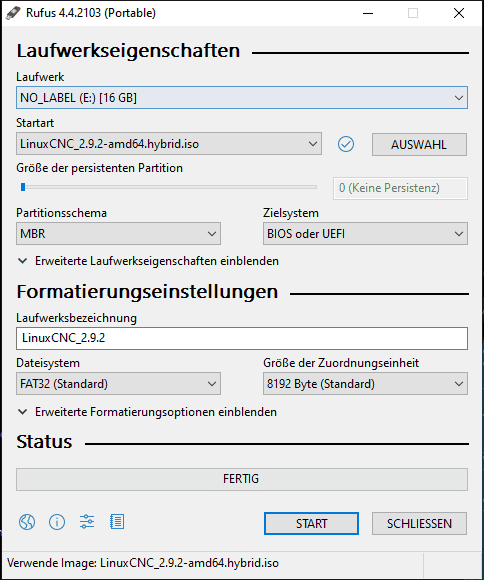Open the Laufwerk device dropdown

pyautogui.click(x=242, y=98)
